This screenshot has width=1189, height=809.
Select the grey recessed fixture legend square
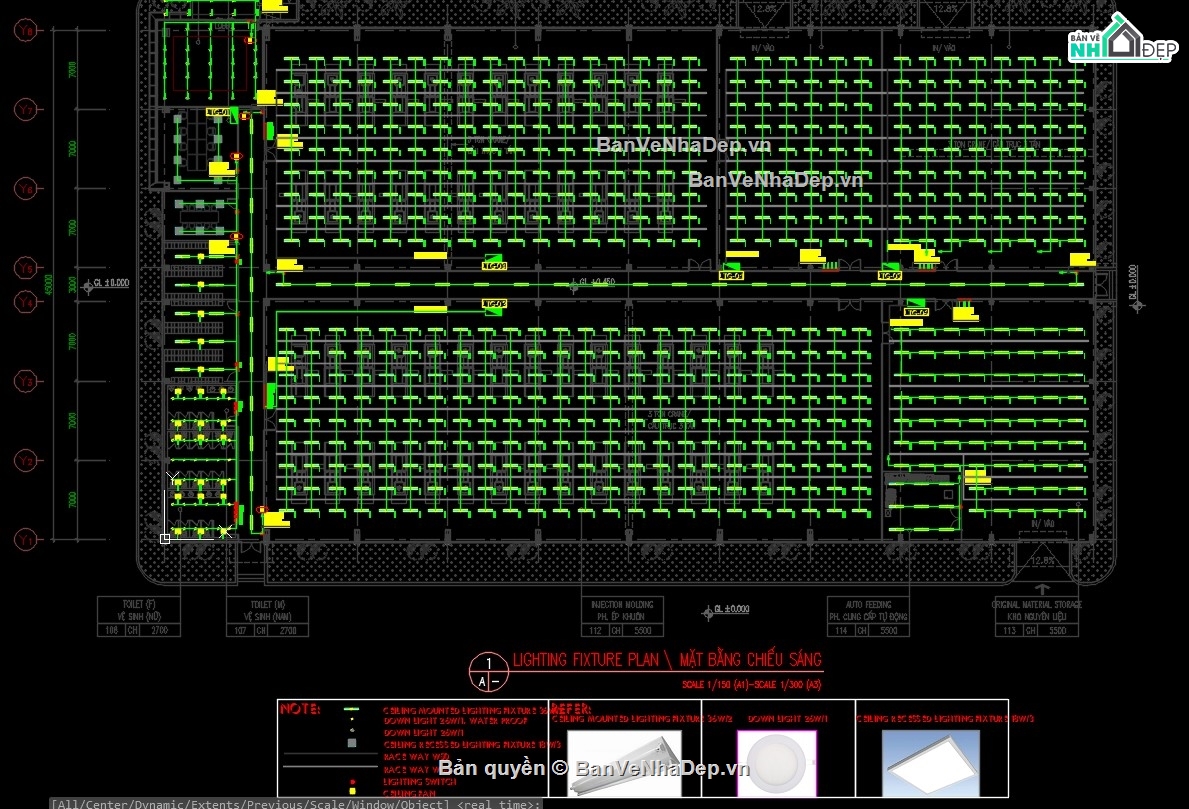tap(351, 744)
